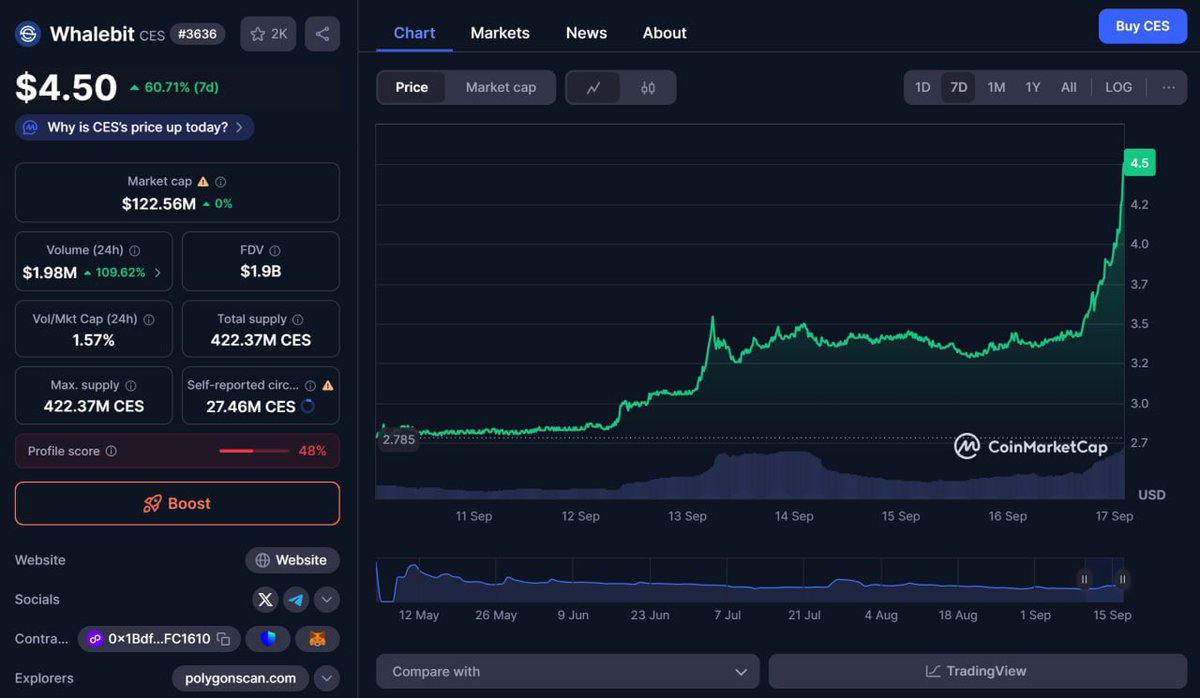The width and height of the screenshot is (1200, 698).
Task: Open the polygonscan.com explorer link
Action: point(240,679)
